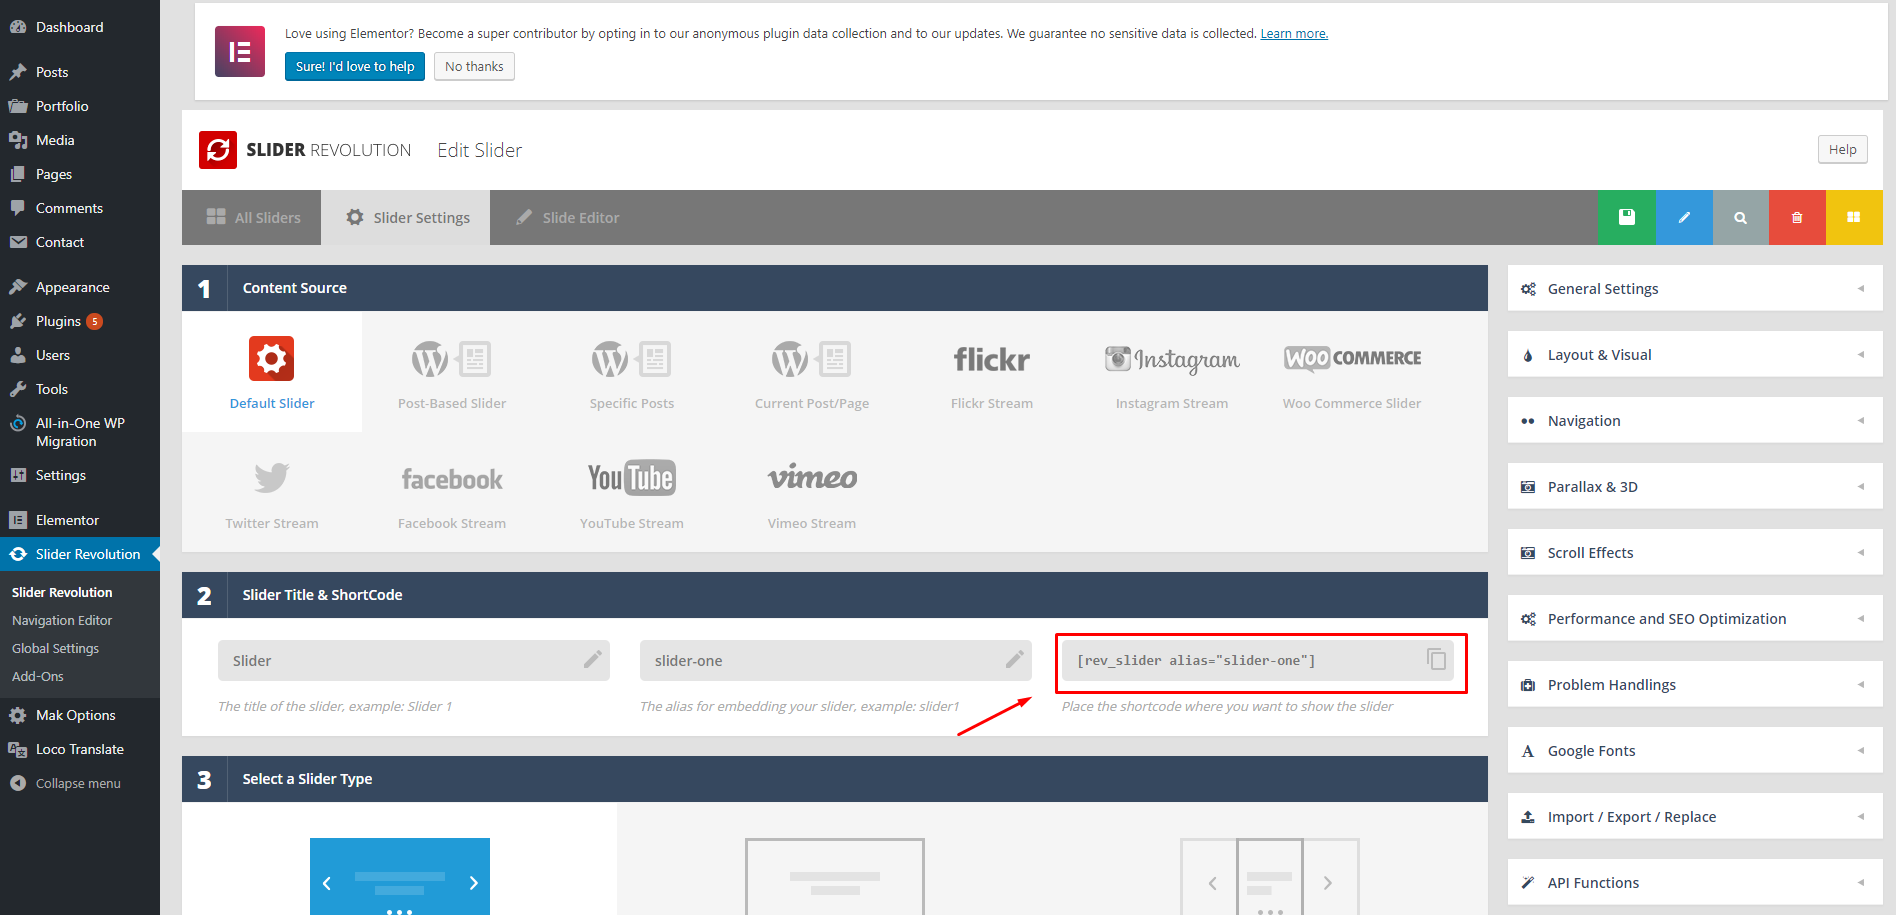The height and width of the screenshot is (915, 1896).
Task: Open Pages menu in sidebar
Action: click(80, 174)
